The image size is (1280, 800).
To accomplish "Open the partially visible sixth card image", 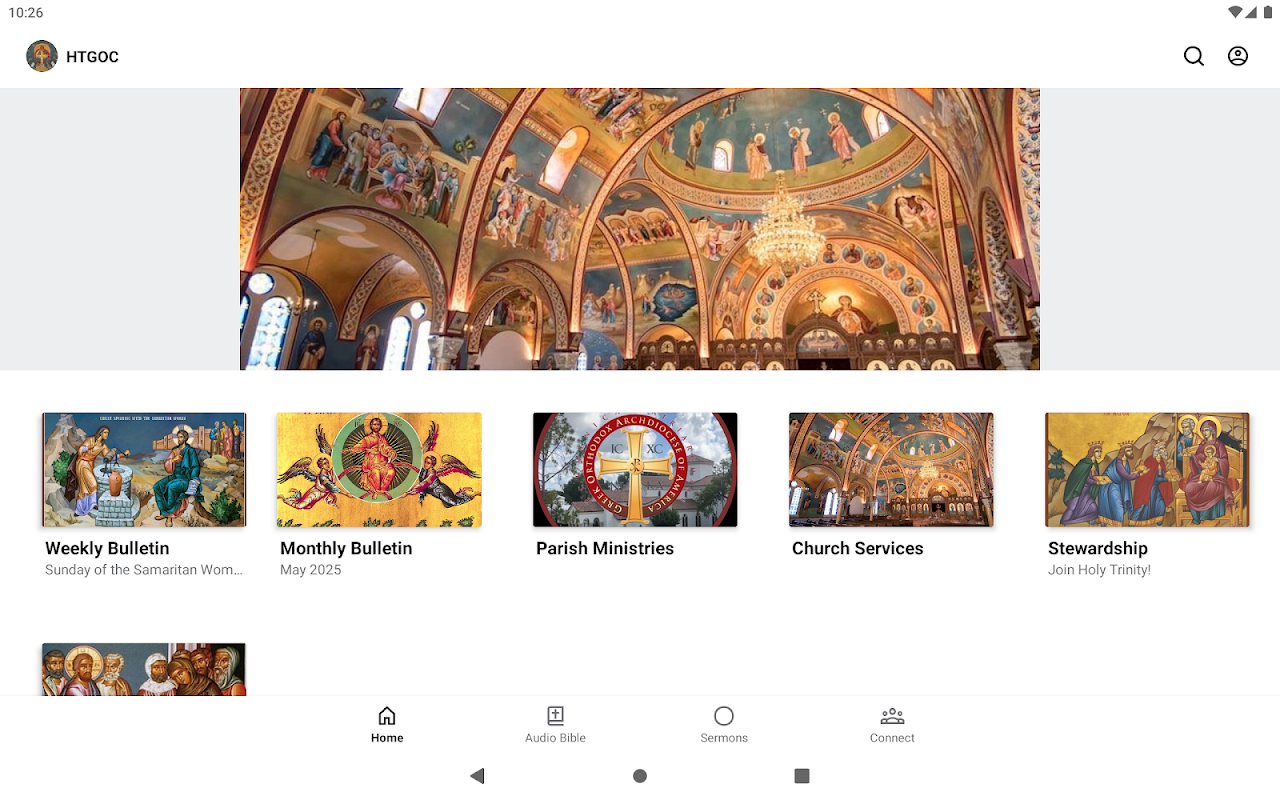I will click(144, 669).
